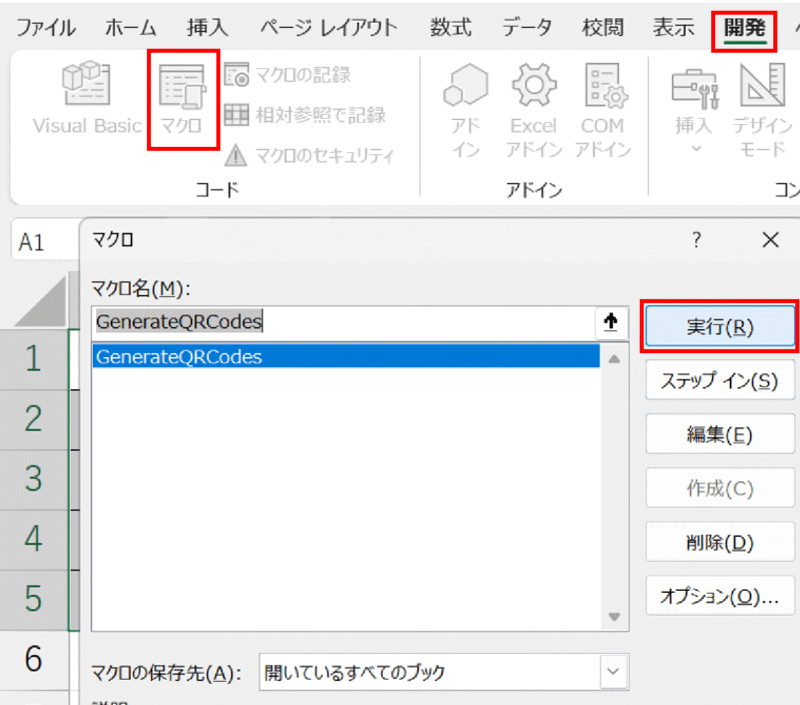Screen dimensions: 800x705
Task: Switch to the 挿入 ribbon tab
Action: 207,28
